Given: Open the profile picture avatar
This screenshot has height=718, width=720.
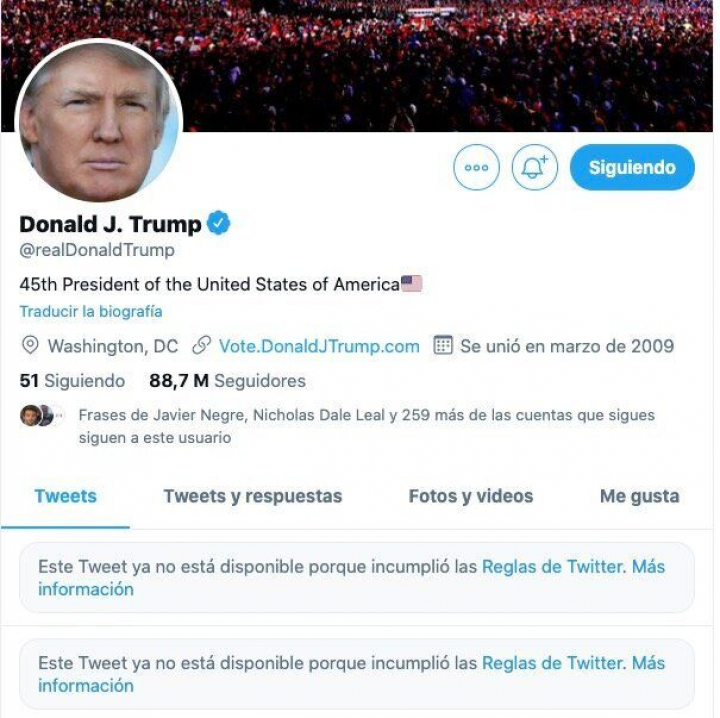Looking at the screenshot, I should point(99,121).
